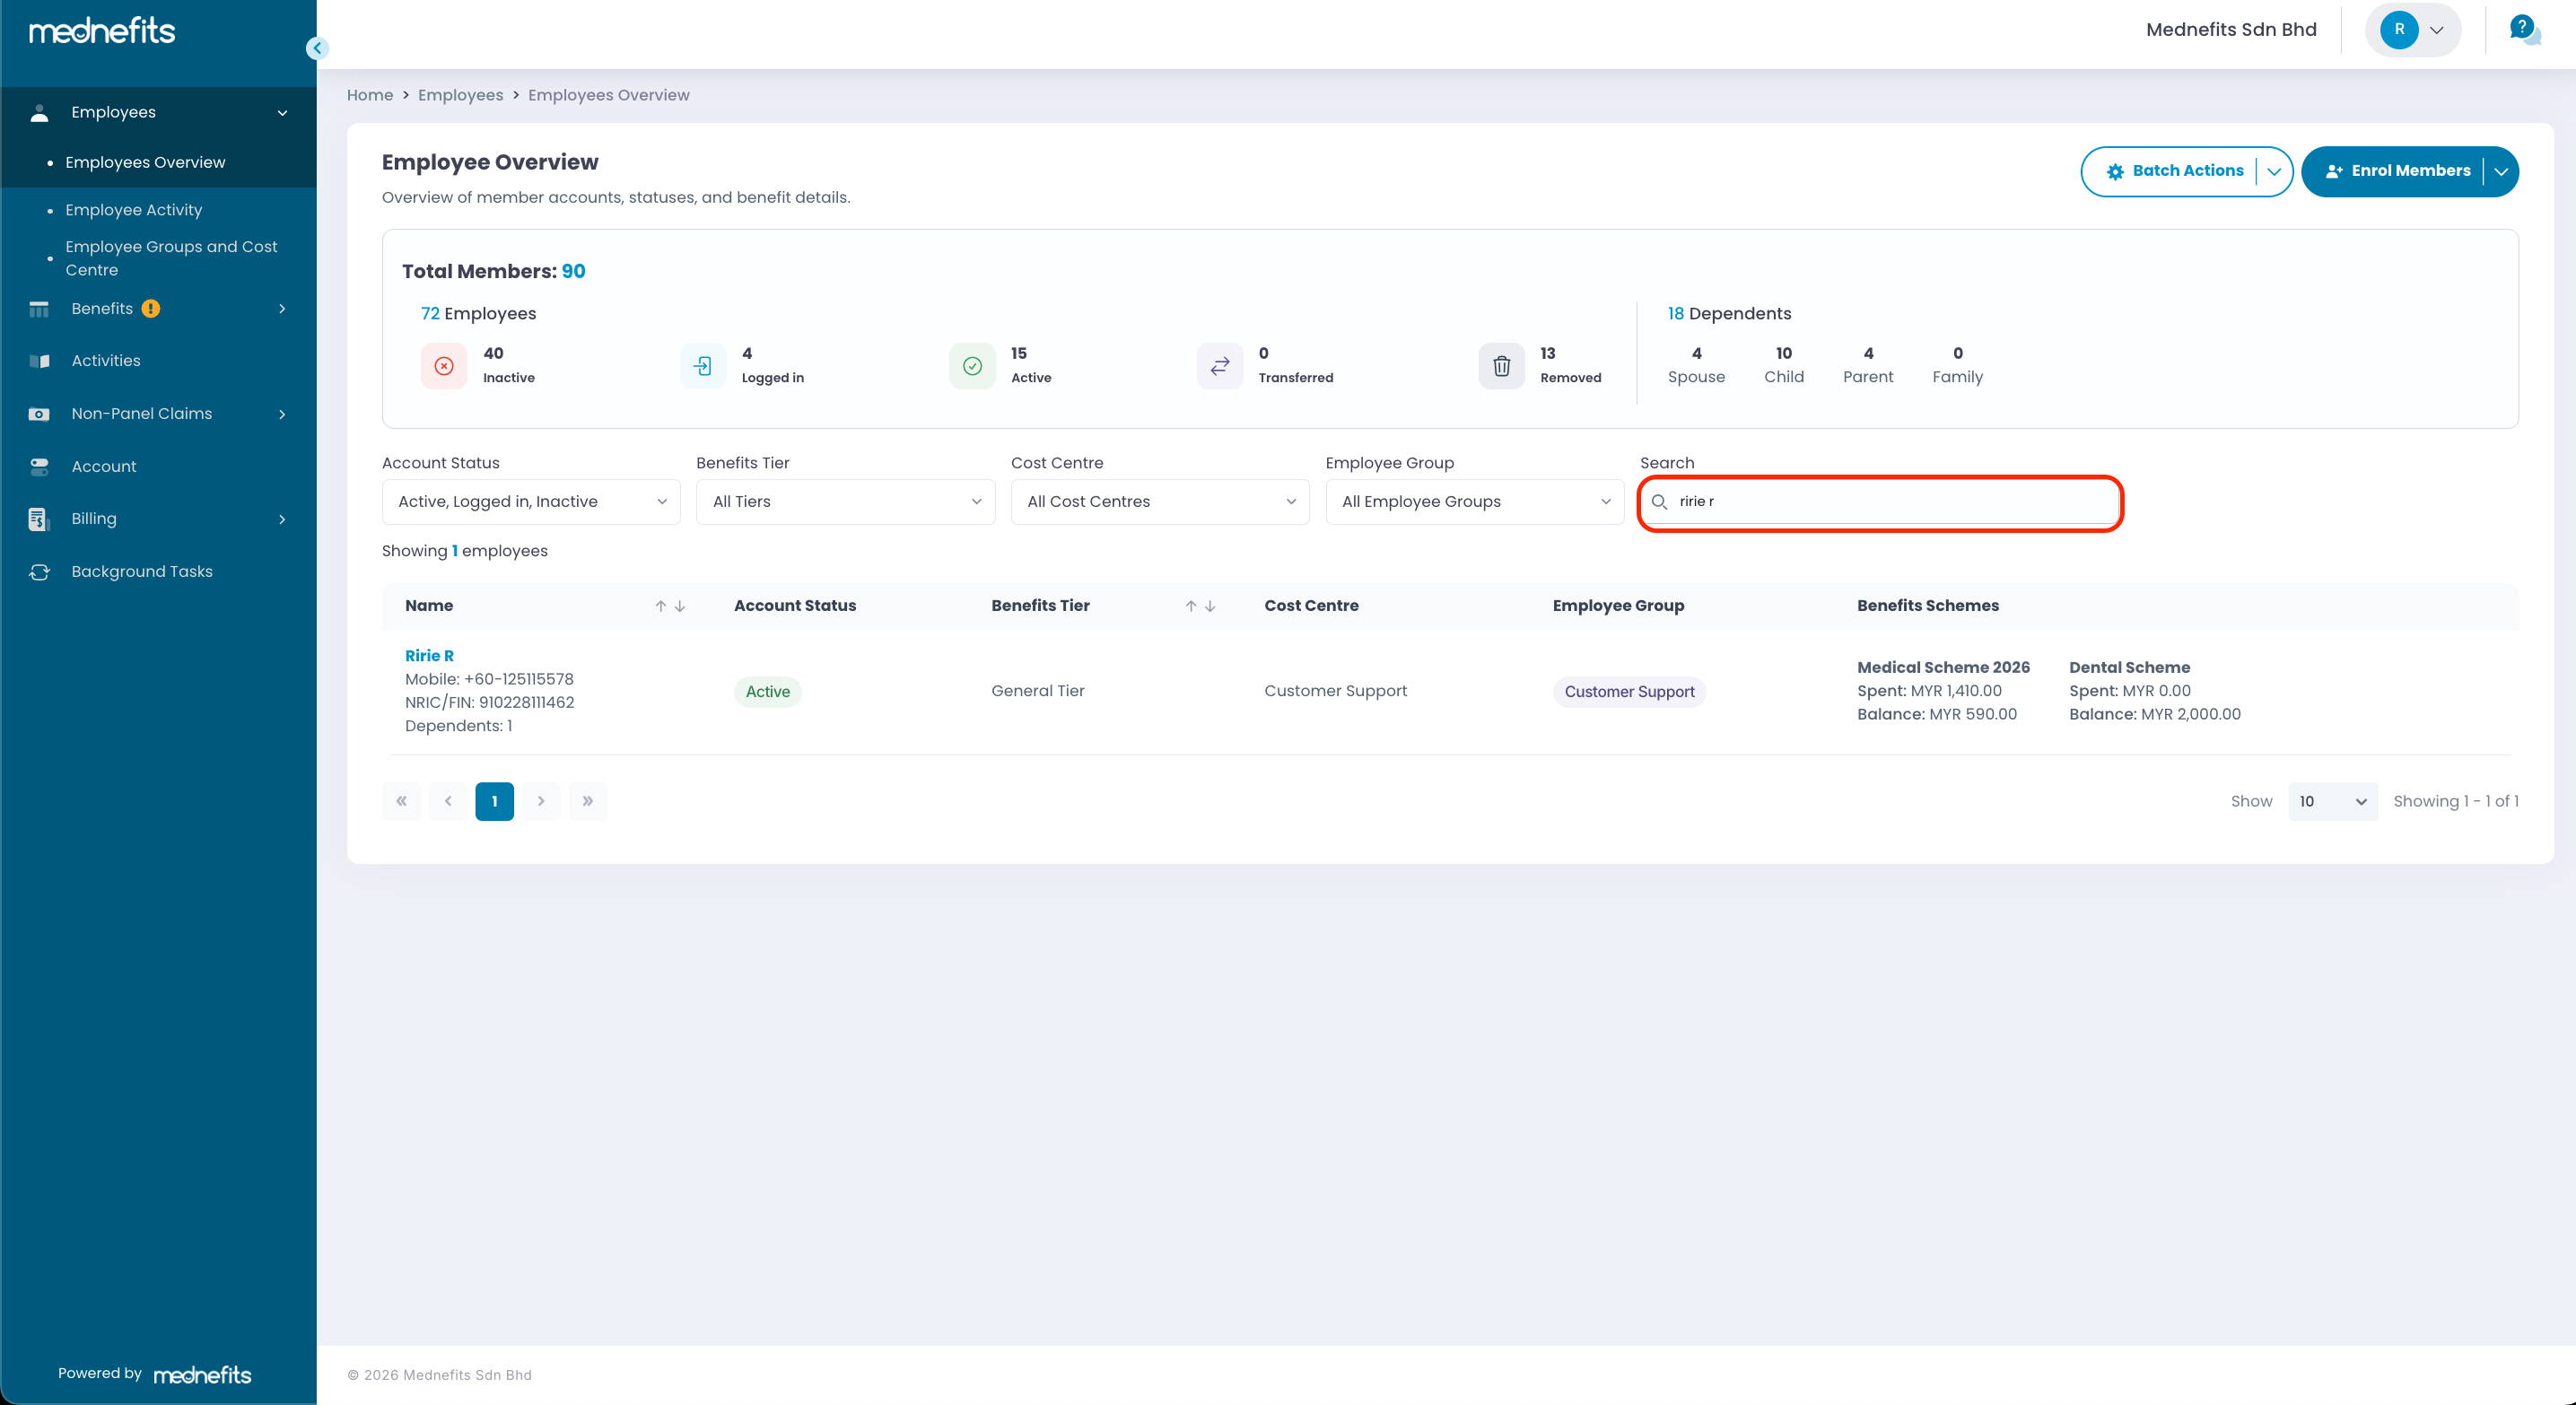Open the help chat icon

[x=2523, y=29]
